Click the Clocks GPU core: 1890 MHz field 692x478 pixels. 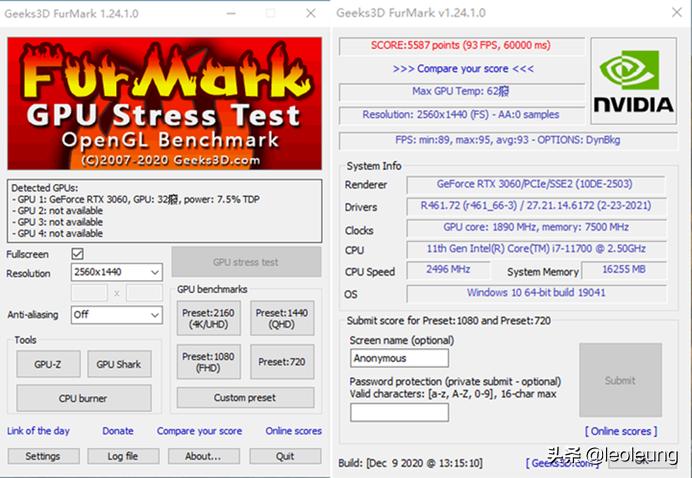(535, 228)
